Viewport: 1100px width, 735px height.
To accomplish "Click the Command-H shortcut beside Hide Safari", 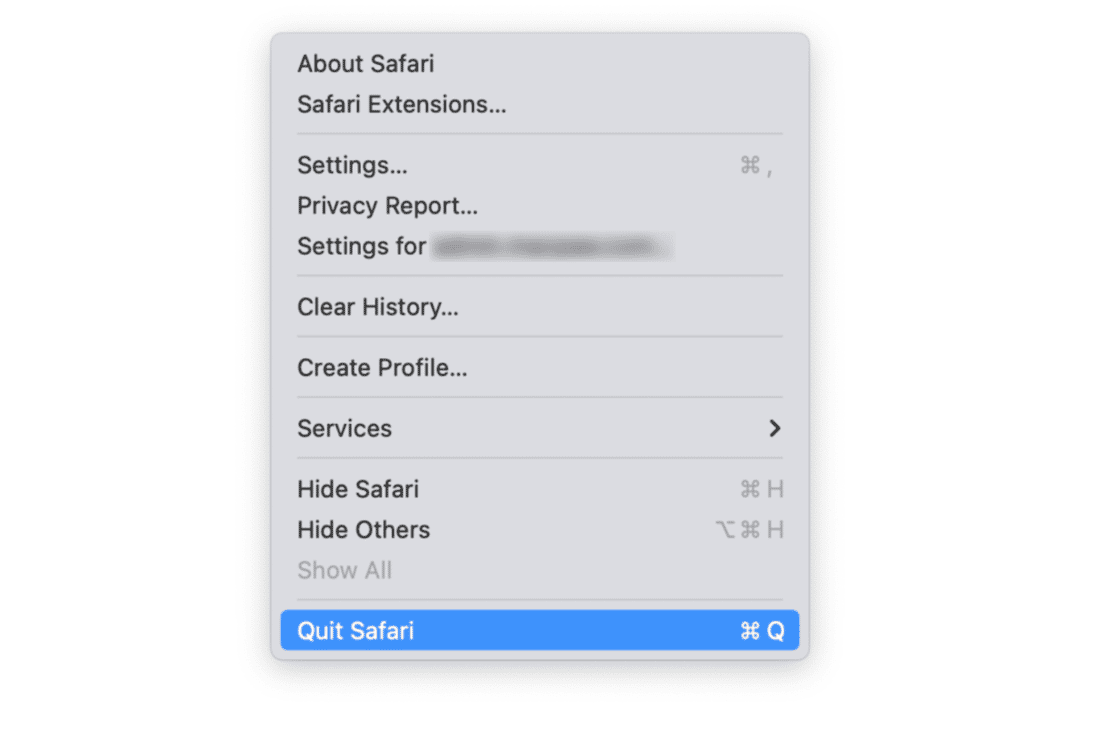I will click(x=761, y=490).
